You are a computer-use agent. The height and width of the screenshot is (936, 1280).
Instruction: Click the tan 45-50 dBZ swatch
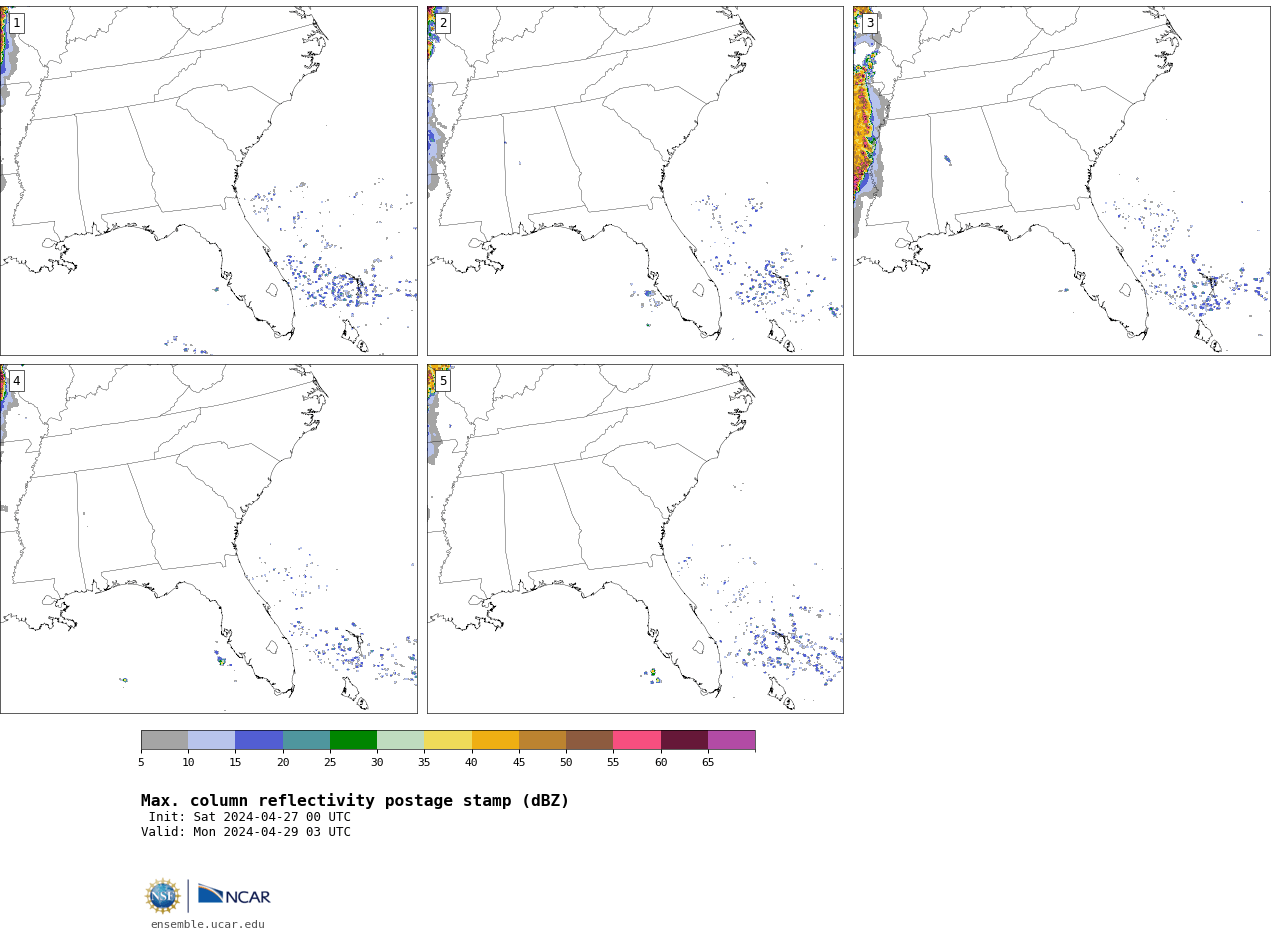coord(542,740)
